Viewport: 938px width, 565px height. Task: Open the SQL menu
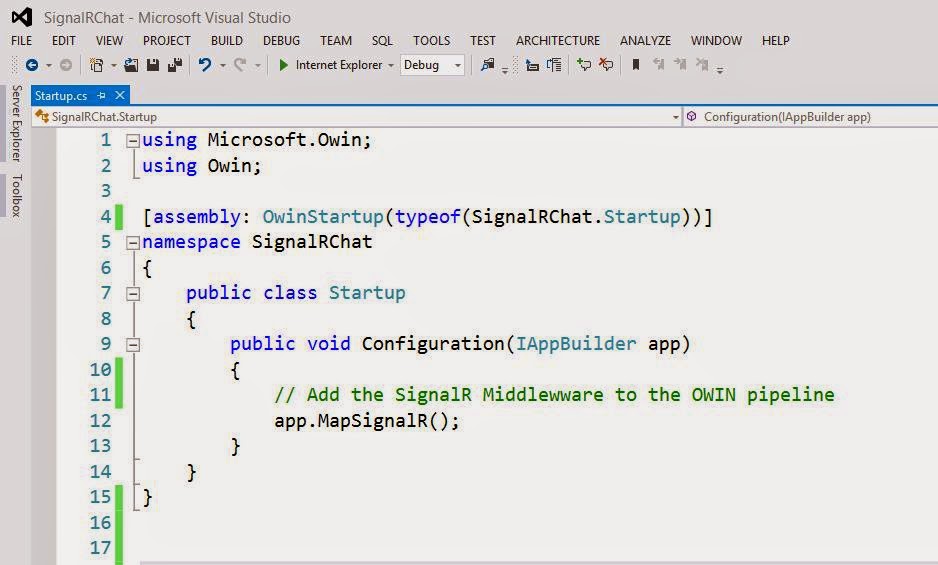[x=382, y=41]
